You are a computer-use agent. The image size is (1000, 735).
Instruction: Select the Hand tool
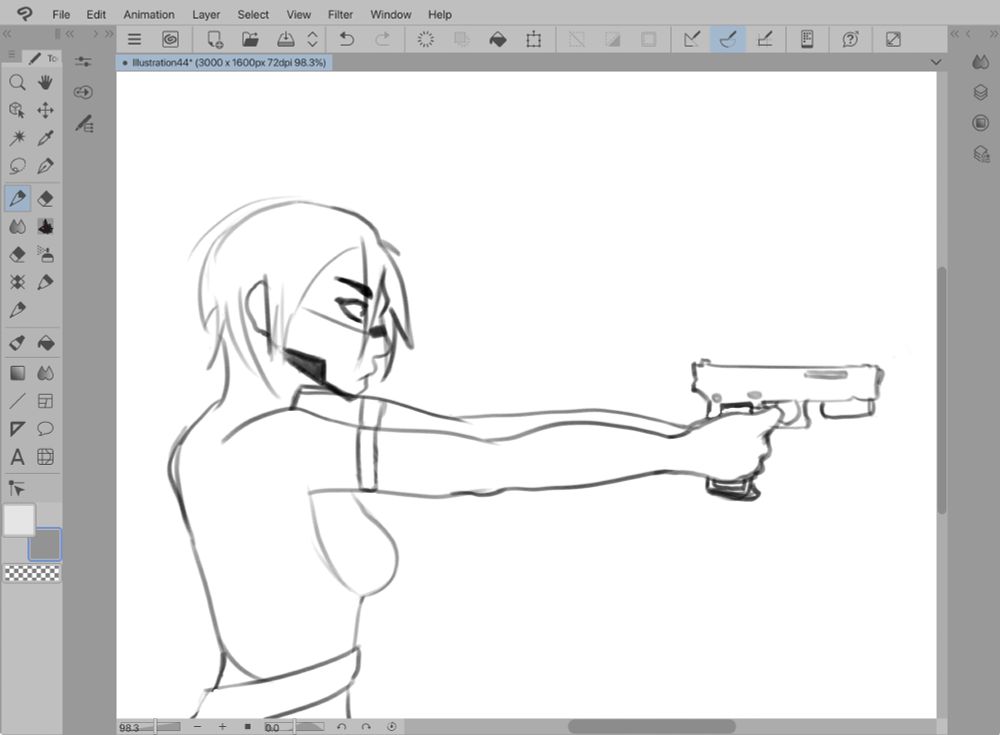45,83
